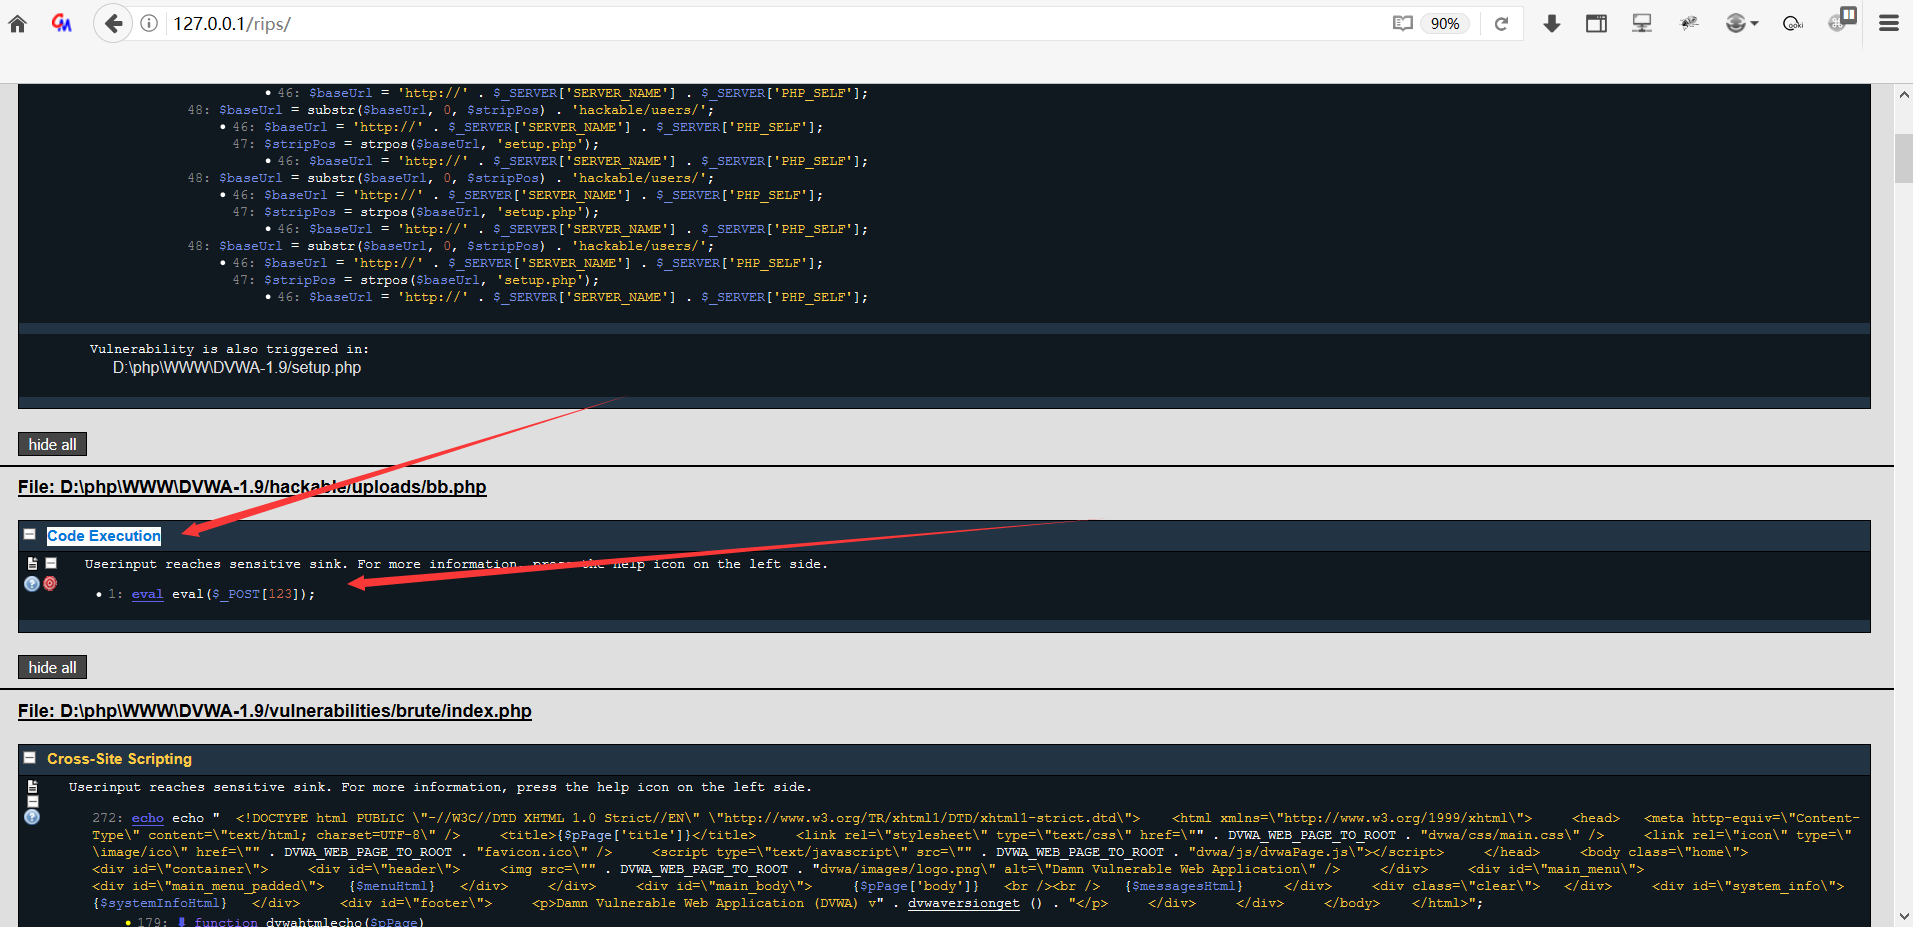Screen dimensions: 1913x927
Task: Open the browser home page icon
Action: point(18,23)
